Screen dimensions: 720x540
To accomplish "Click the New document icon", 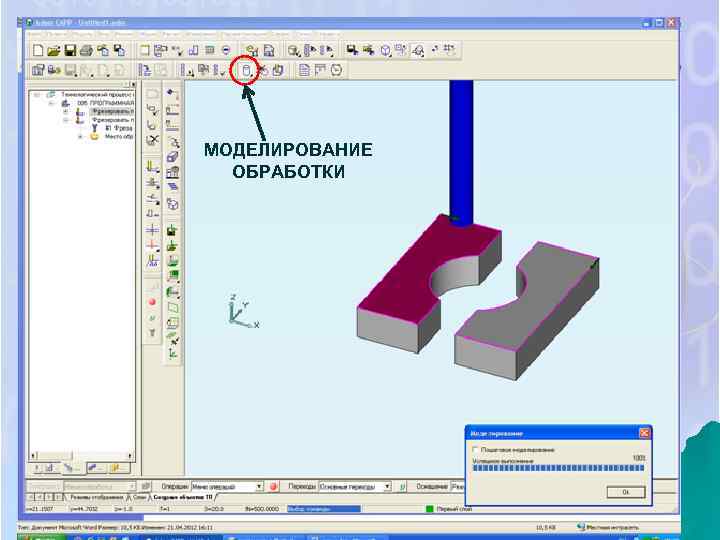I will pyautogui.click(x=38, y=50).
